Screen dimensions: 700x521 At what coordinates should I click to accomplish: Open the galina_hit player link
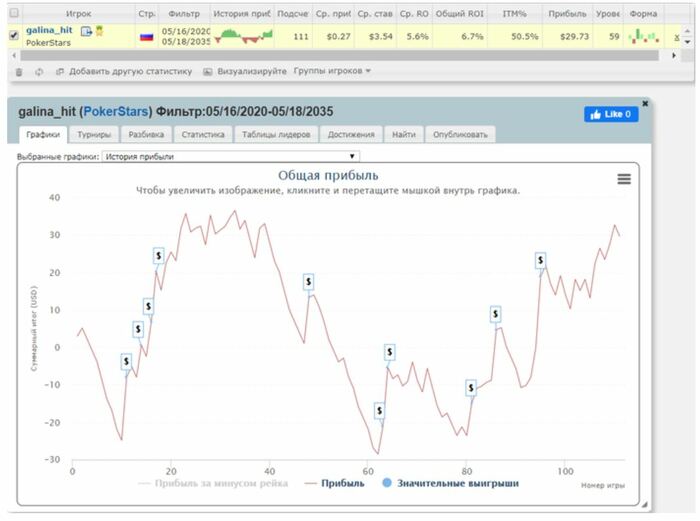click(x=49, y=30)
